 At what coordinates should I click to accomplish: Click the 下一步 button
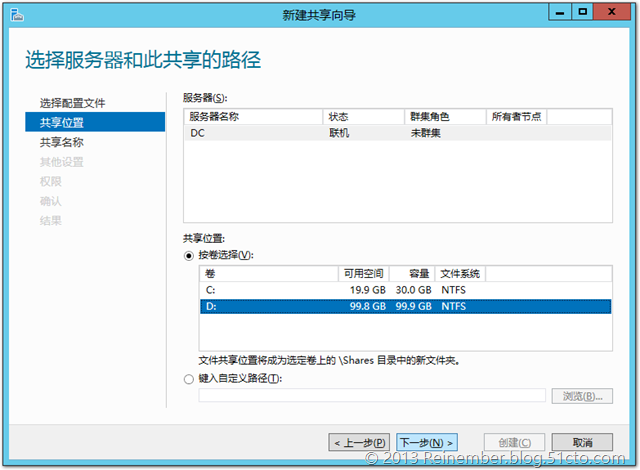point(427,442)
